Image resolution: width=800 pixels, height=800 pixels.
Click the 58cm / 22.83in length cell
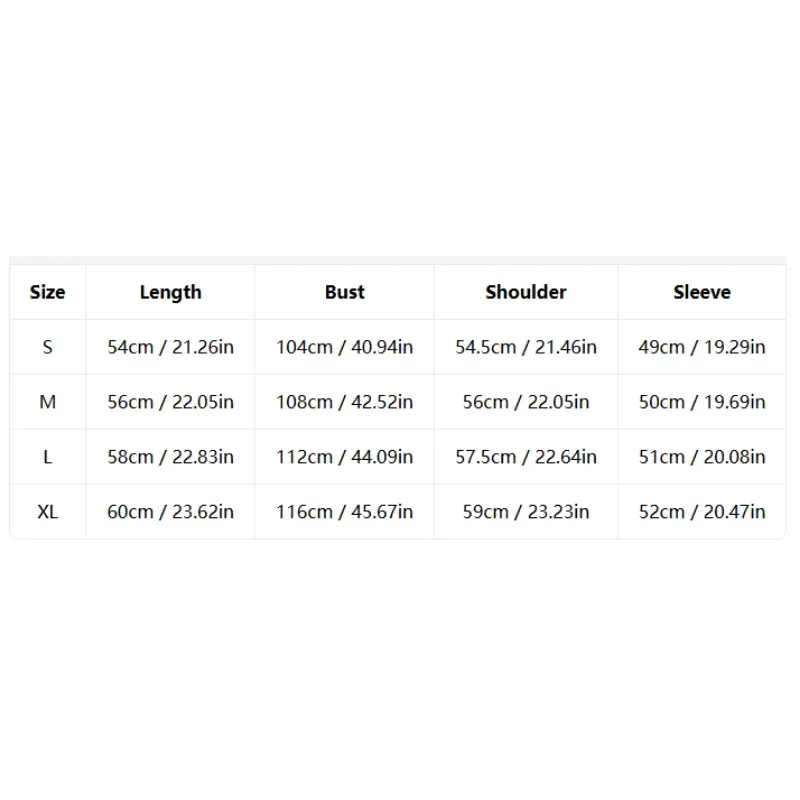pyautogui.click(x=171, y=457)
